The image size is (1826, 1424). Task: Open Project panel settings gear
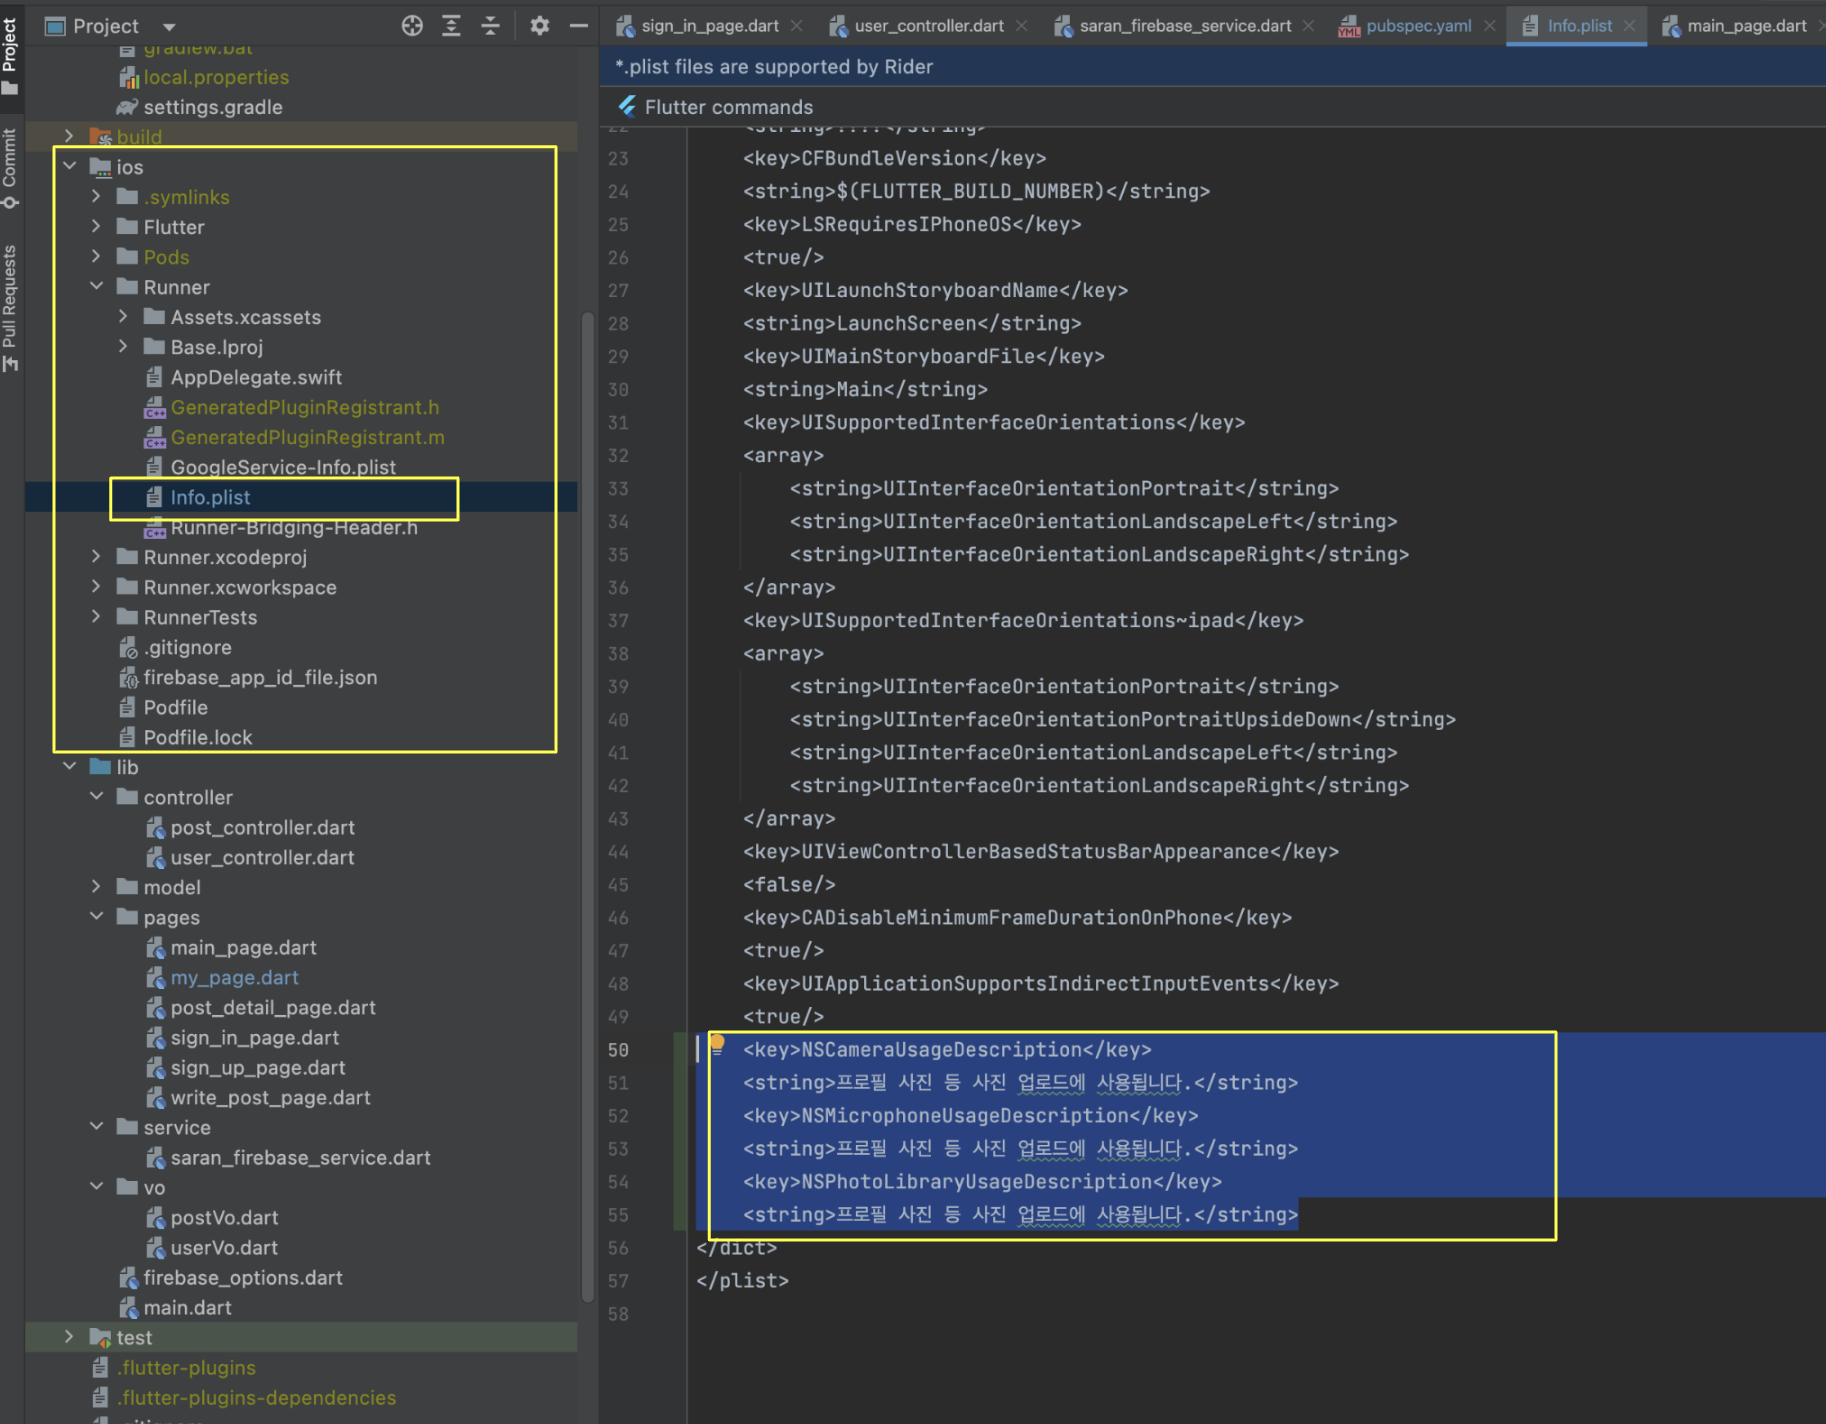[x=540, y=26]
